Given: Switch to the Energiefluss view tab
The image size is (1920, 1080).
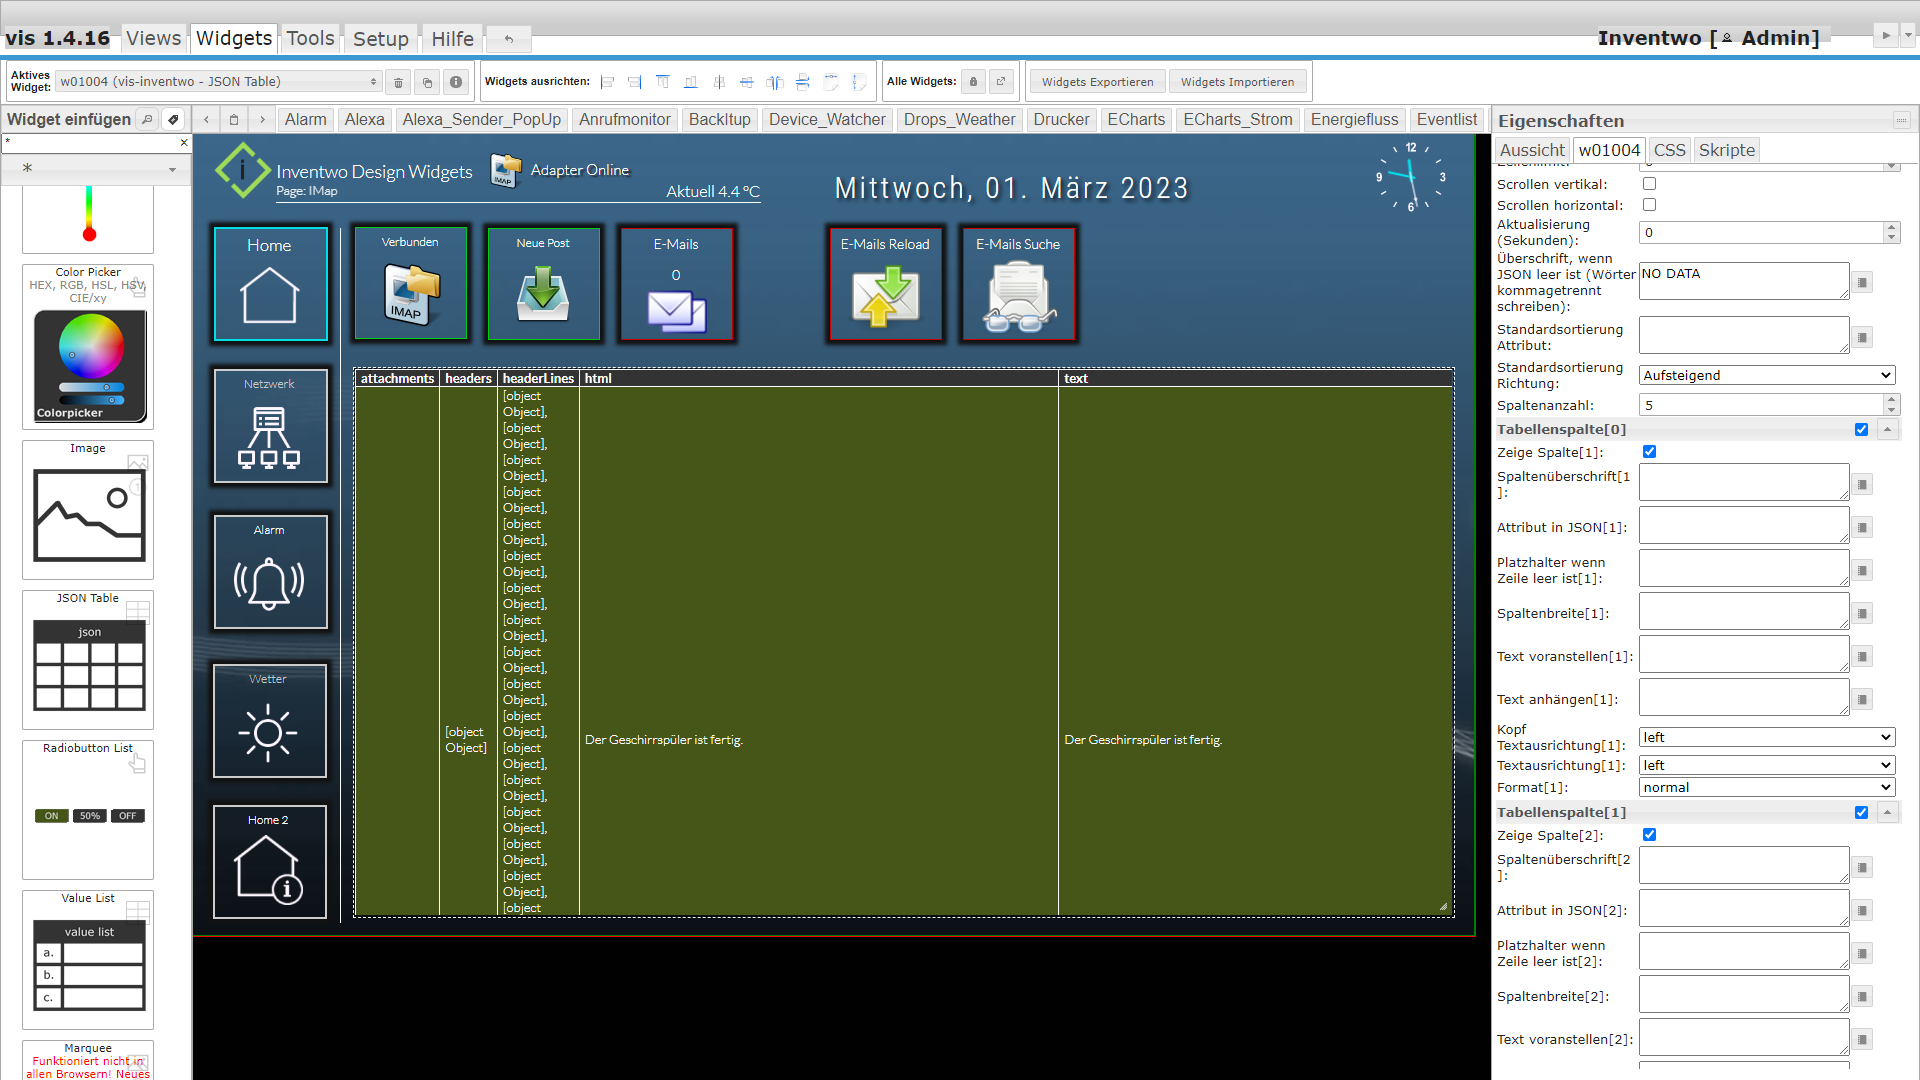Looking at the screenshot, I should tap(1354, 119).
